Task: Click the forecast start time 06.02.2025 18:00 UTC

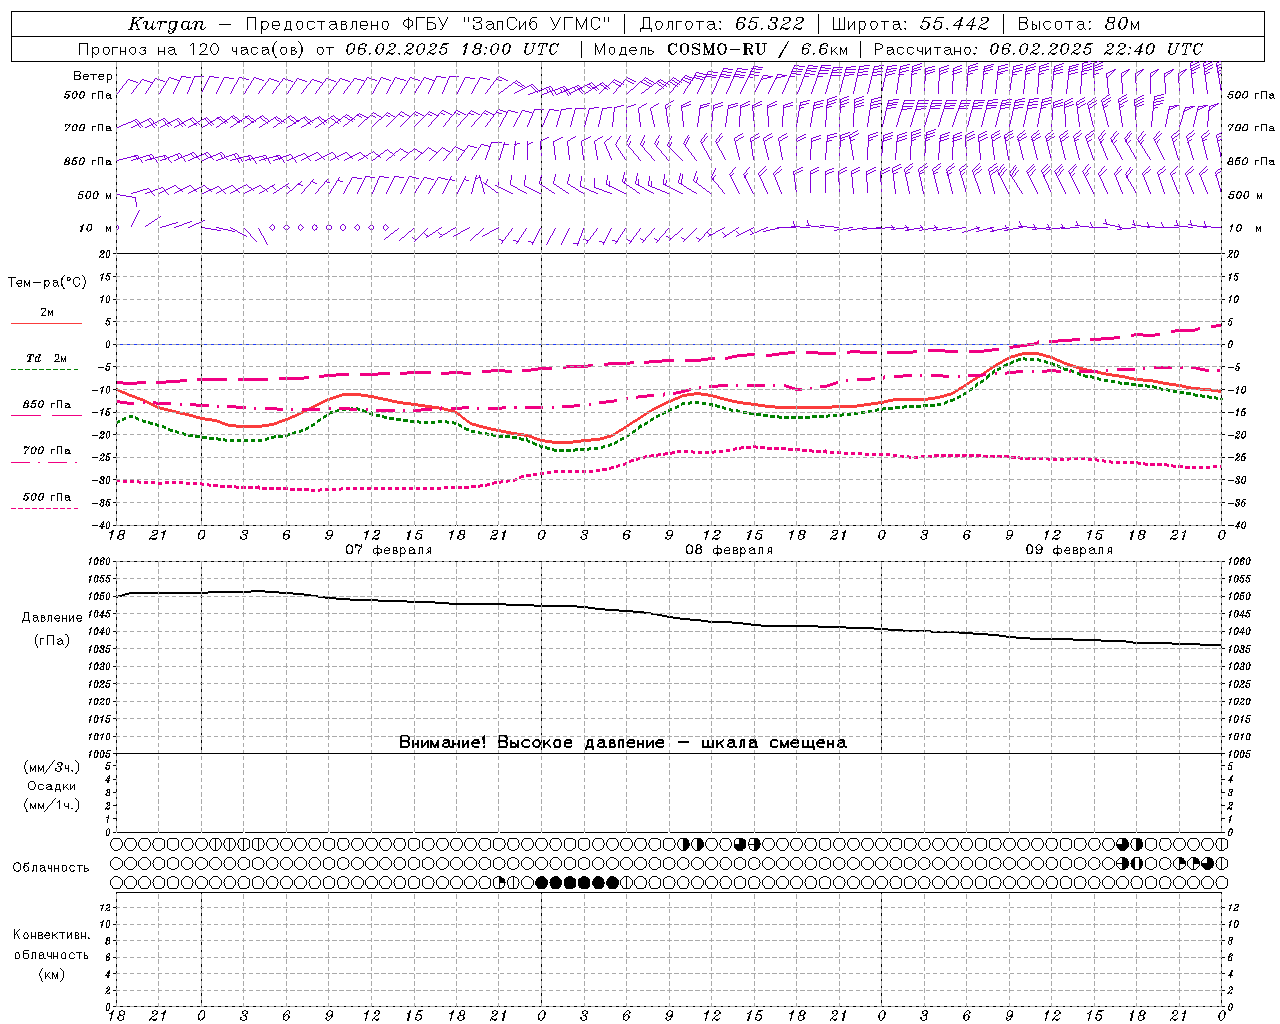Action: tap(452, 49)
